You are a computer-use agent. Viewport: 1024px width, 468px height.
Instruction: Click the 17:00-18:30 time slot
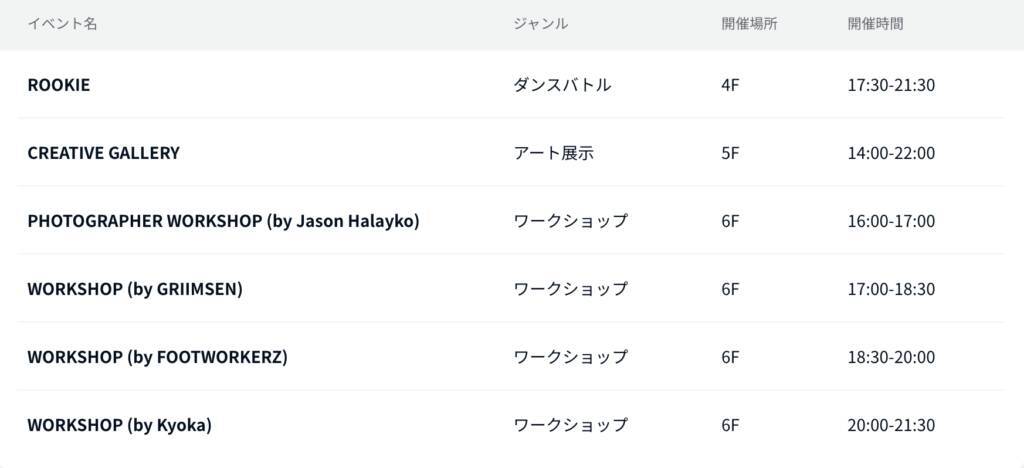point(890,289)
